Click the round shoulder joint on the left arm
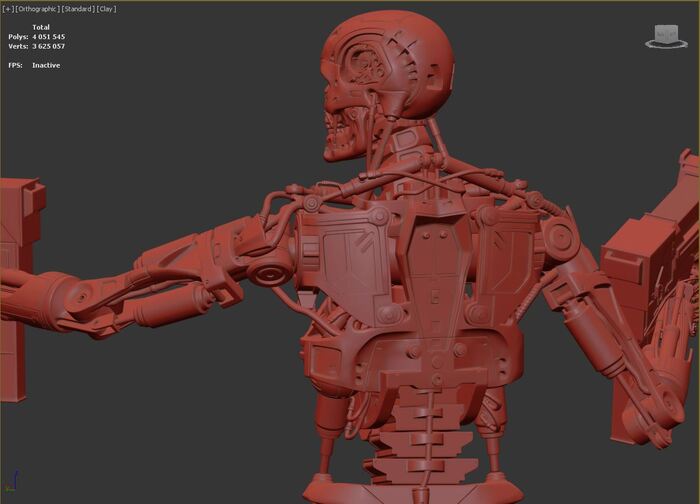 pos(269,273)
